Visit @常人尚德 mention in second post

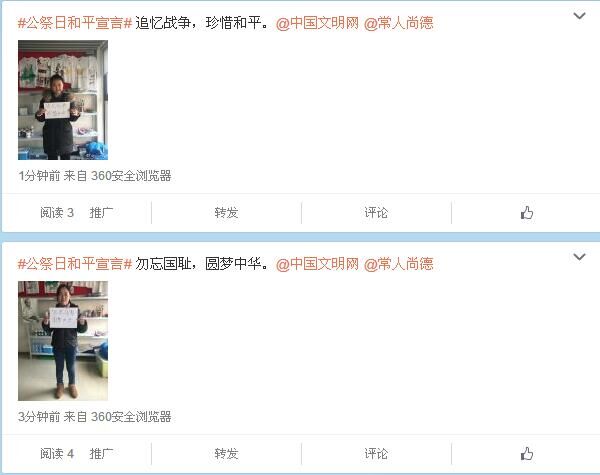[399, 264]
